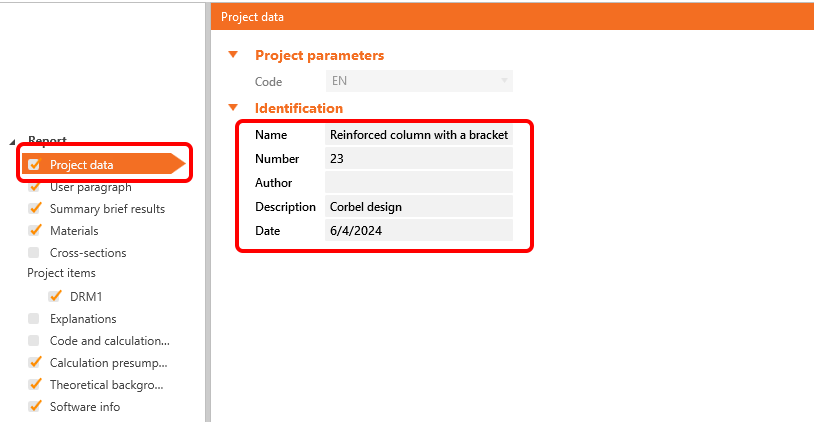Select the Project data report item

coord(82,165)
